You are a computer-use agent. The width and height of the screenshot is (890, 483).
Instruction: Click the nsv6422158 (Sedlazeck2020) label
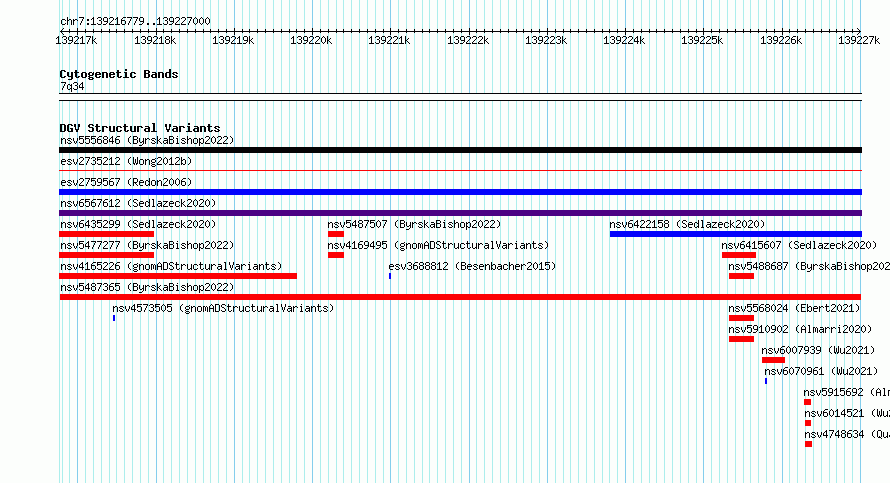pyautogui.click(x=687, y=224)
